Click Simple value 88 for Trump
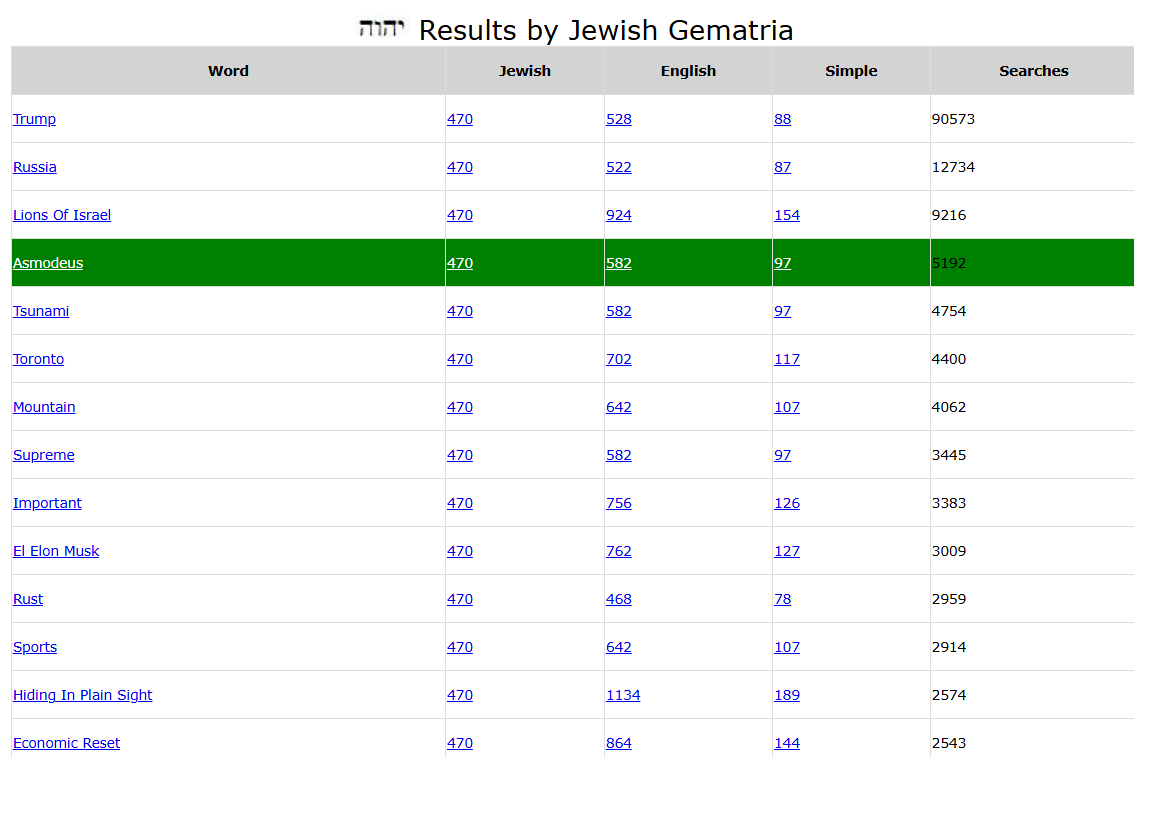 click(783, 119)
